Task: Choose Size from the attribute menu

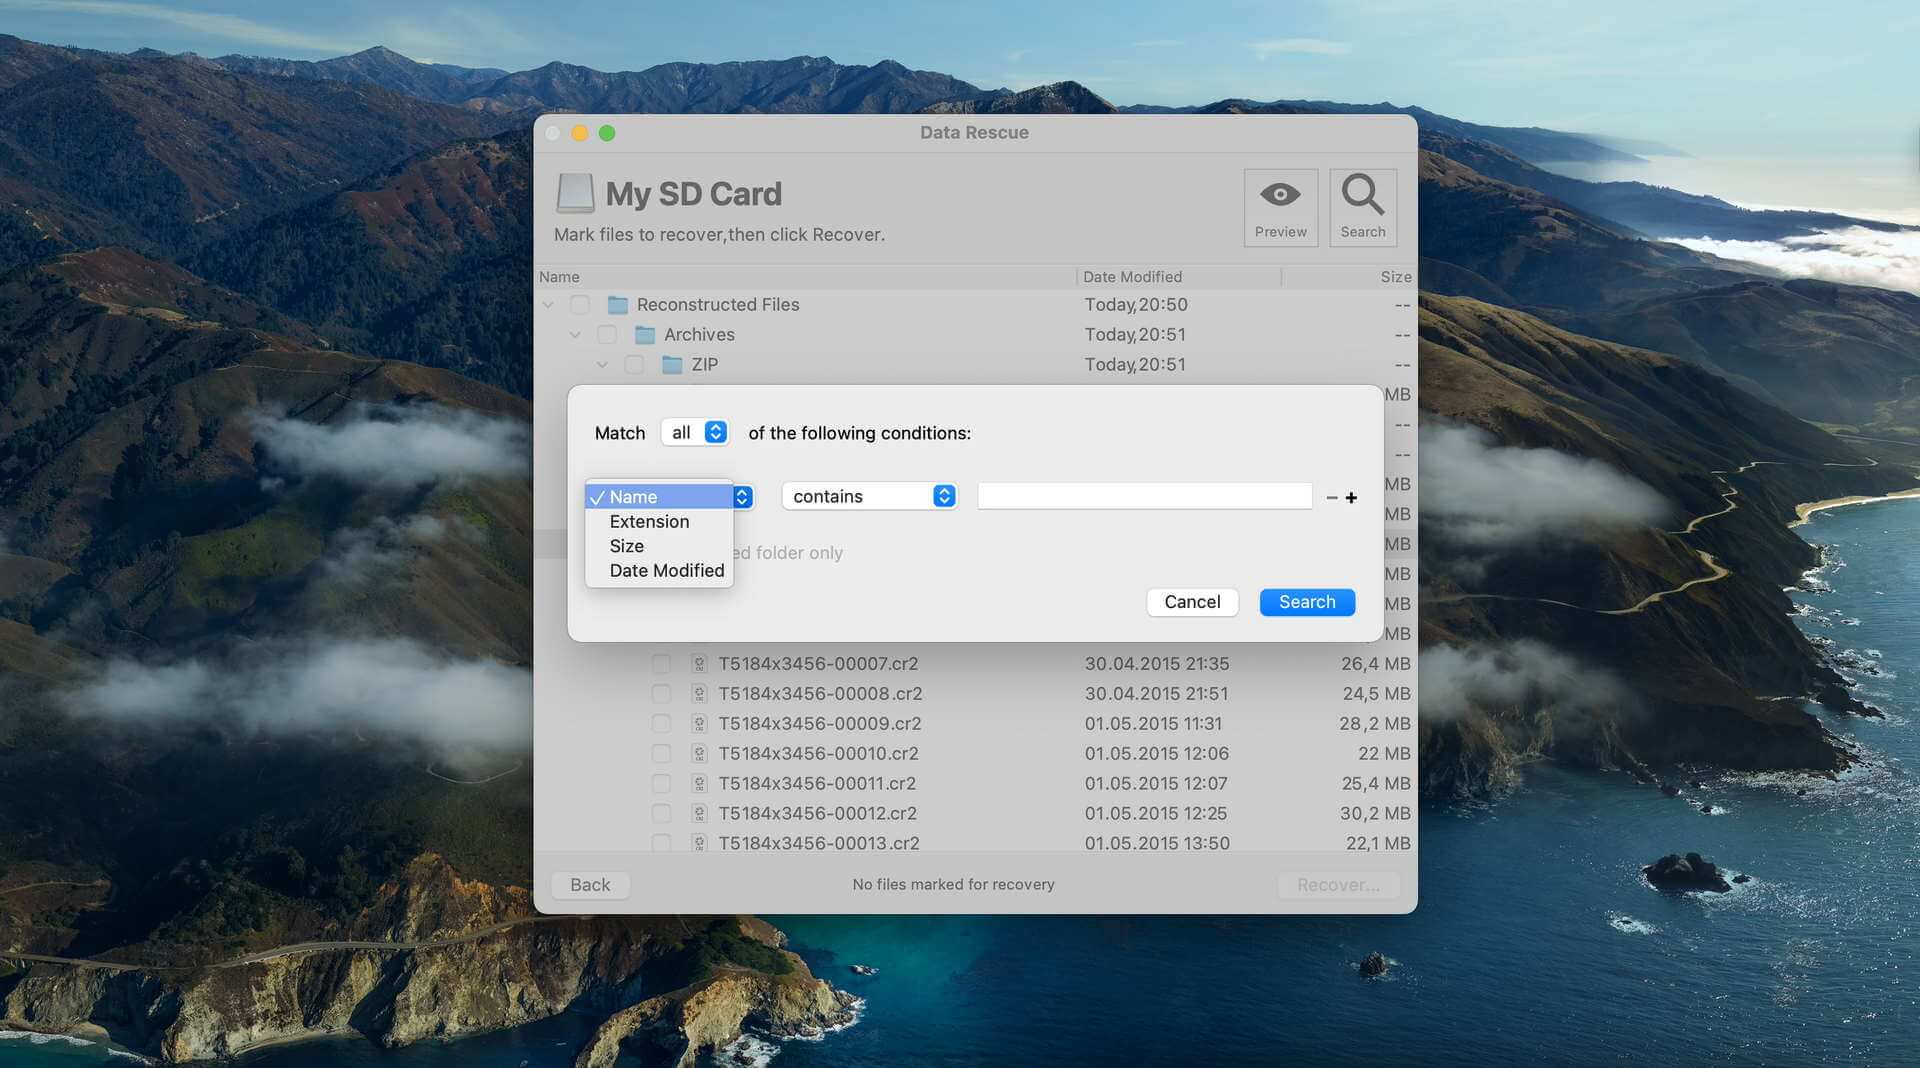Action: 659,546
